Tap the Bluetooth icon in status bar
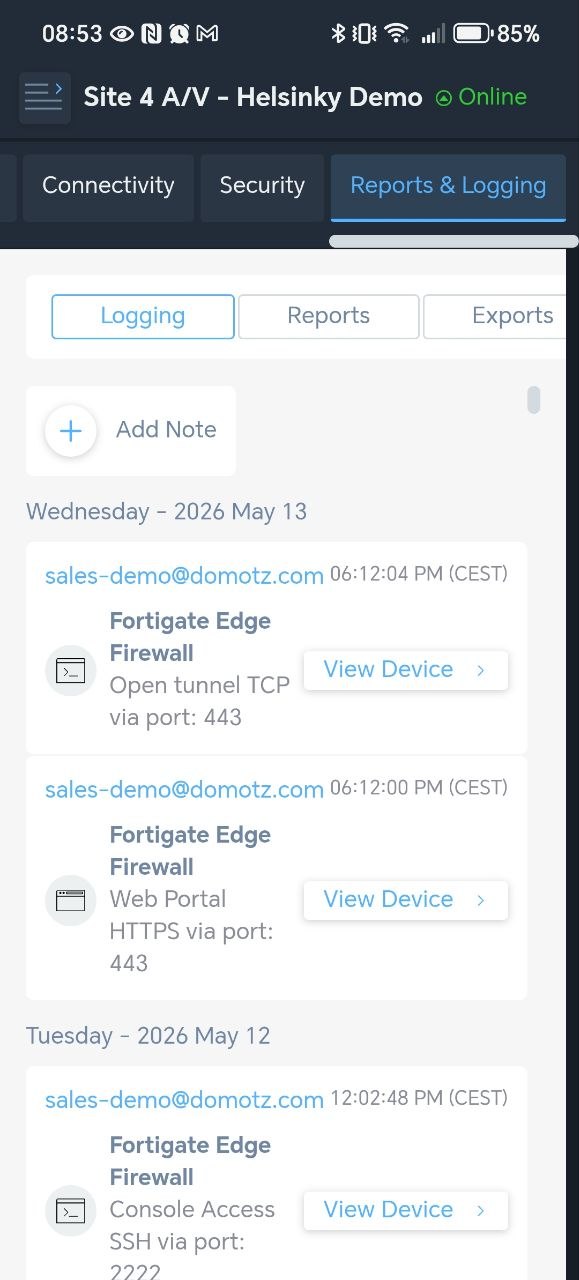The height and width of the screenshot is (1280, 579). click(x=338, y=33)
